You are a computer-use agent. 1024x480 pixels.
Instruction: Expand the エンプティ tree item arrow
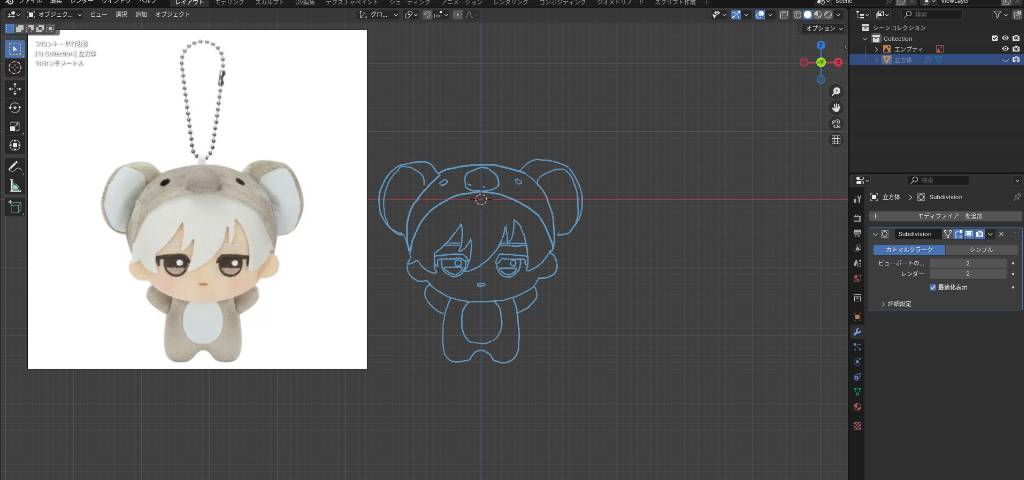tap(877, 49)
